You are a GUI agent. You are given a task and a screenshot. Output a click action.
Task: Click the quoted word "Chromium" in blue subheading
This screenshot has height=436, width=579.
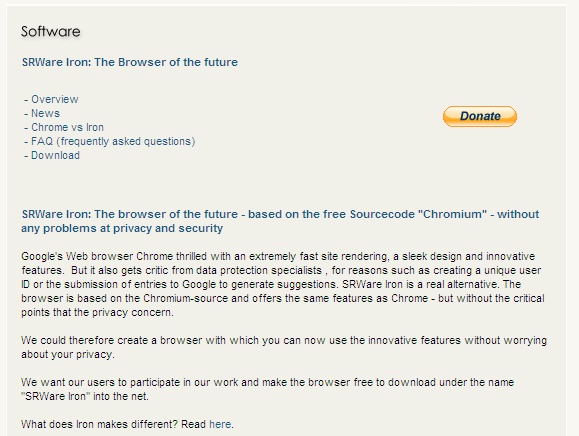point(453,214)
